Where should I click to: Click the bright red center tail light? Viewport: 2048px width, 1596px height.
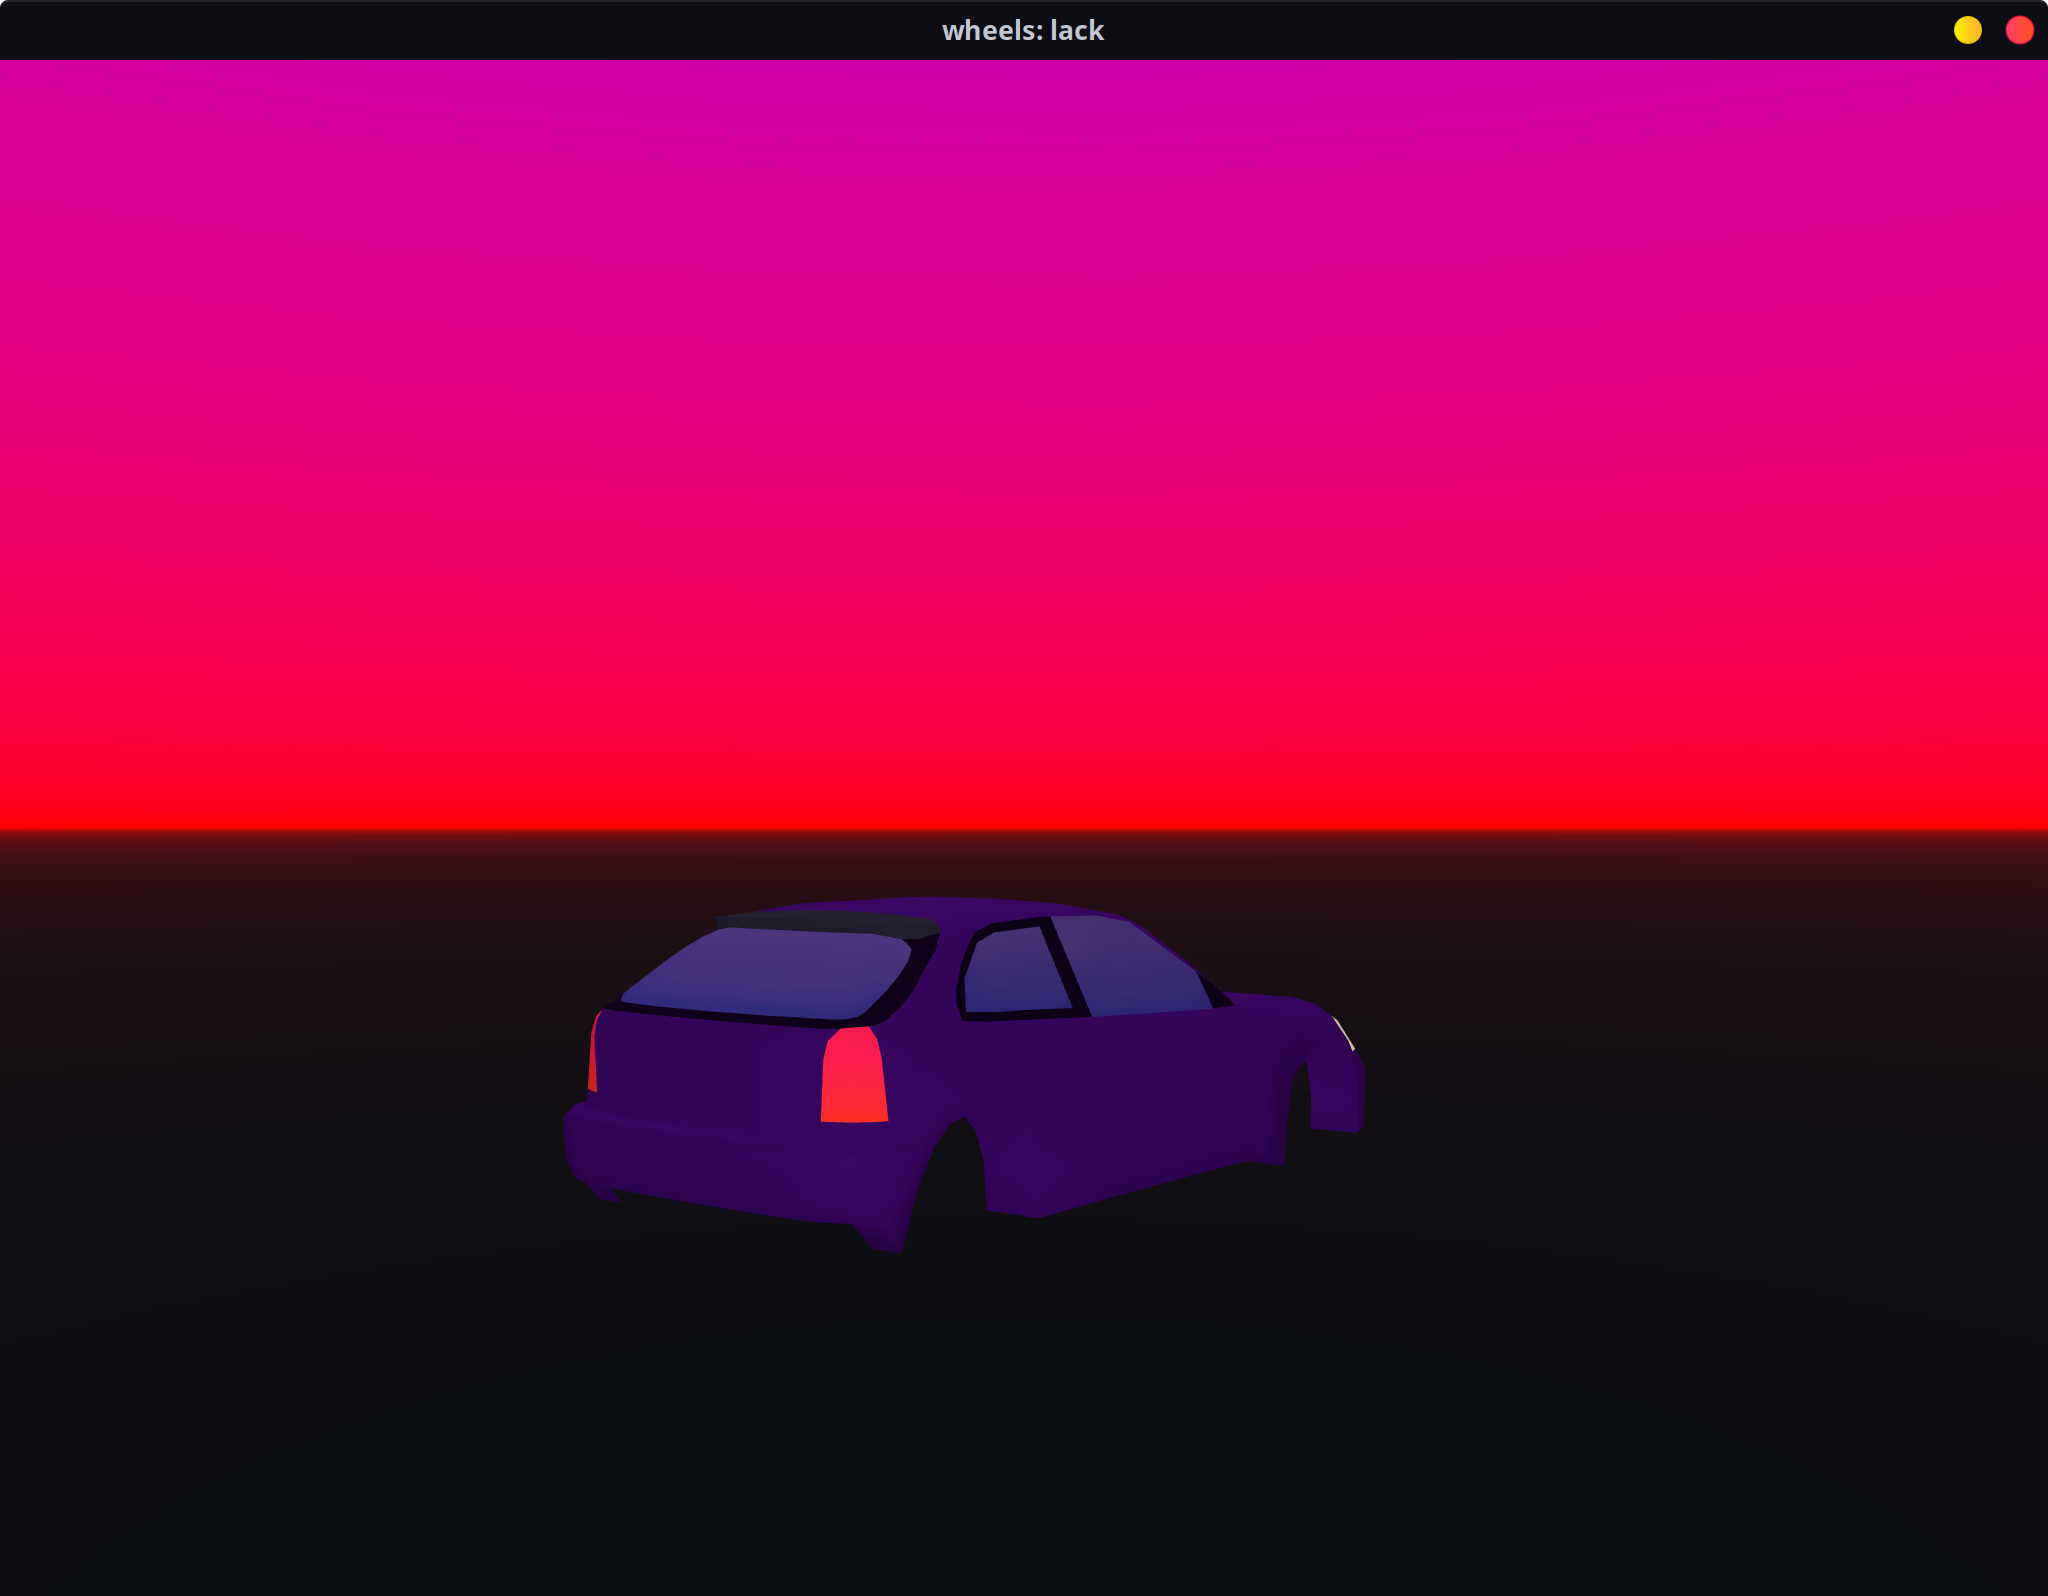coord(854,1076)
